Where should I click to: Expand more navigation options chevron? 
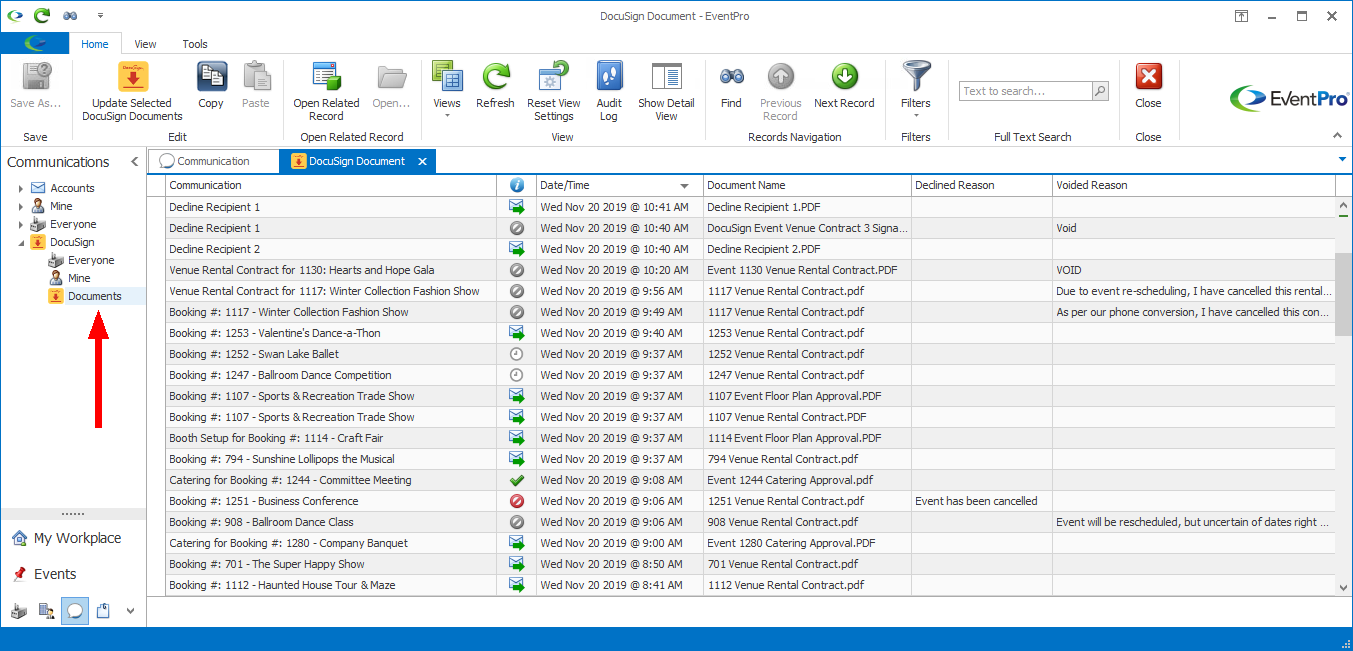(130, 611)
